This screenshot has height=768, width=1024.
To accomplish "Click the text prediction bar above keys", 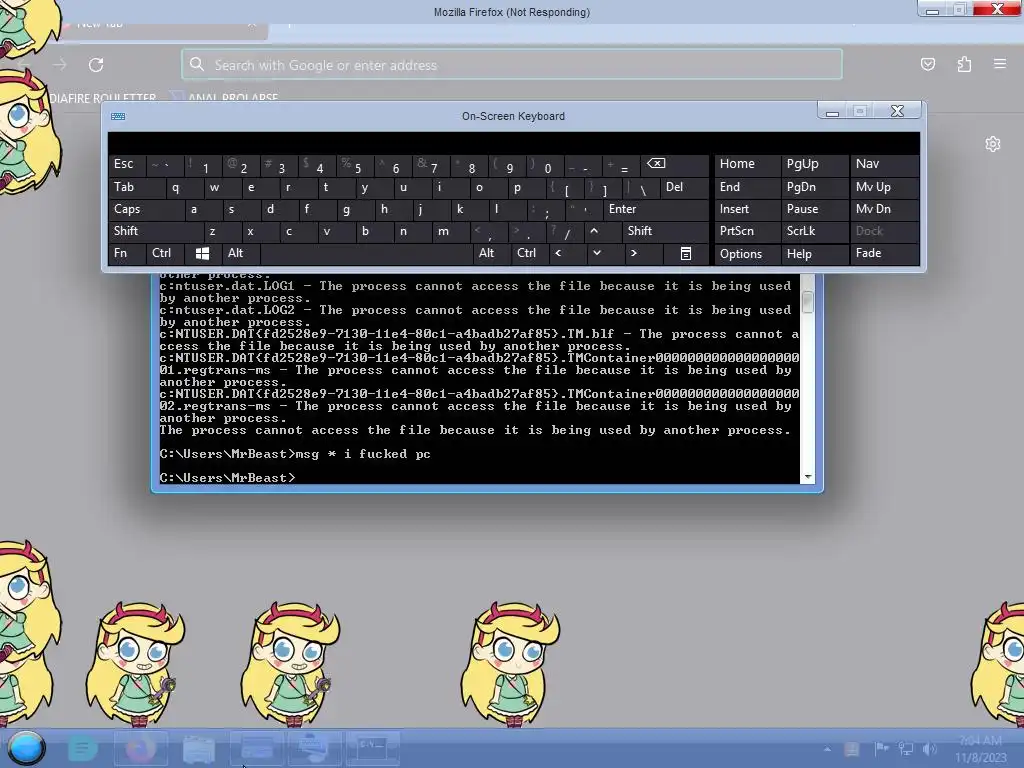I will point(514,142).
